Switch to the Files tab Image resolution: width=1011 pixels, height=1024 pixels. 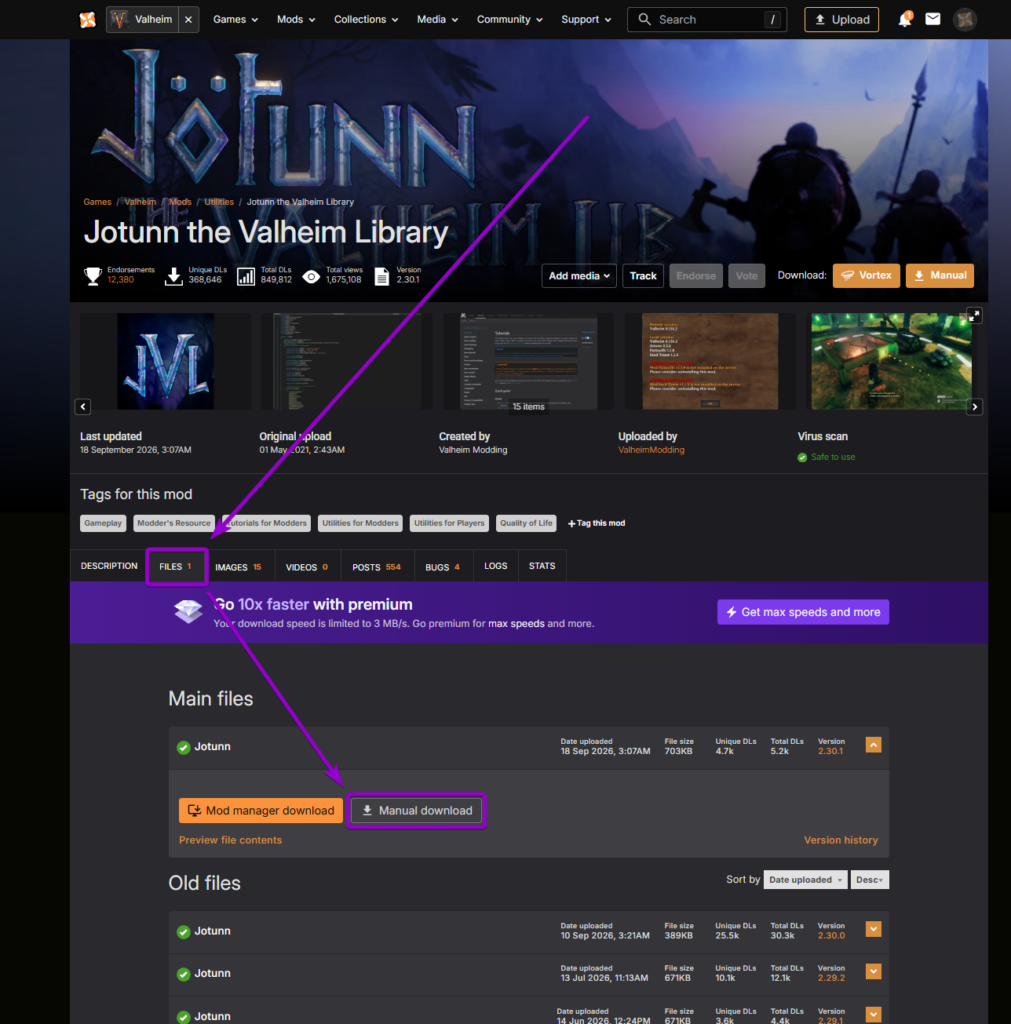click(x=176, y=567)
